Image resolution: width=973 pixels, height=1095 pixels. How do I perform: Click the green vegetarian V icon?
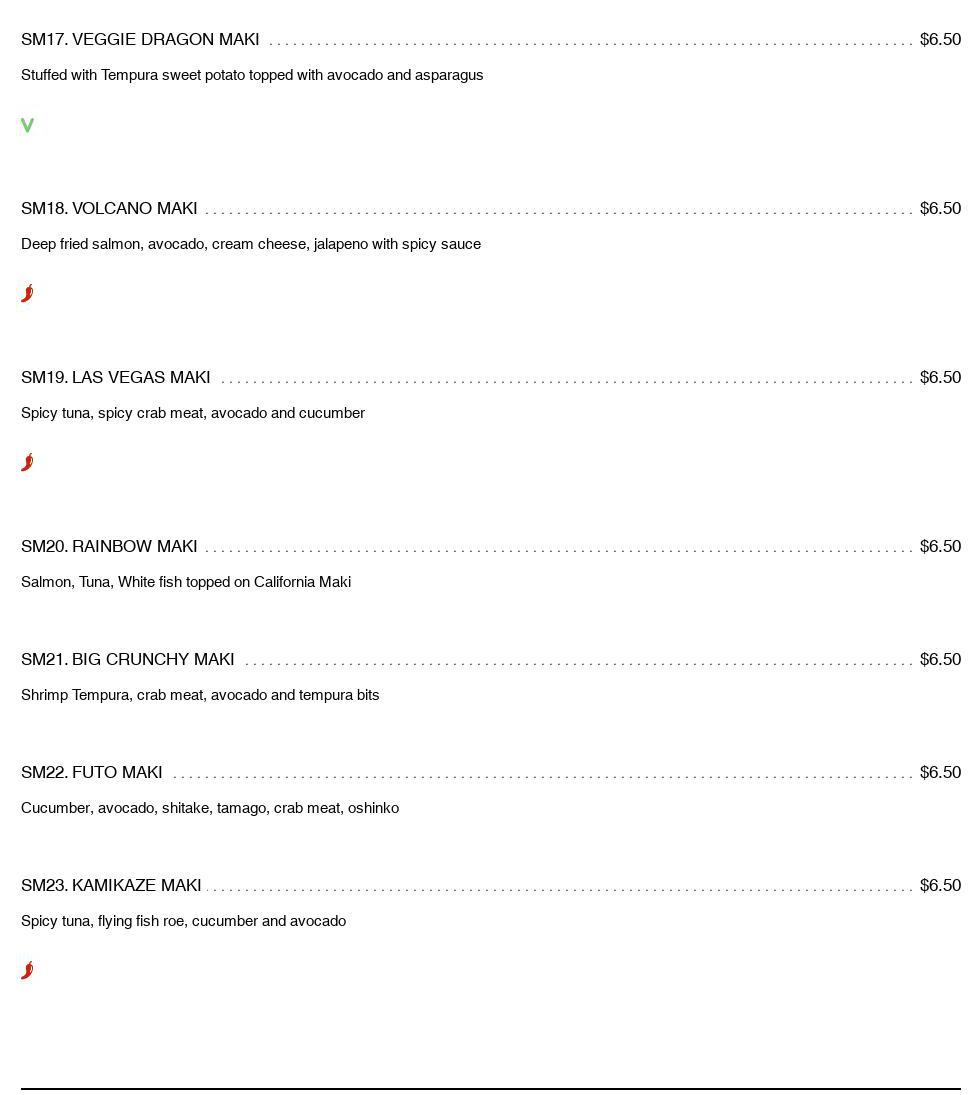pyautogui.click(x=27, y=125)
